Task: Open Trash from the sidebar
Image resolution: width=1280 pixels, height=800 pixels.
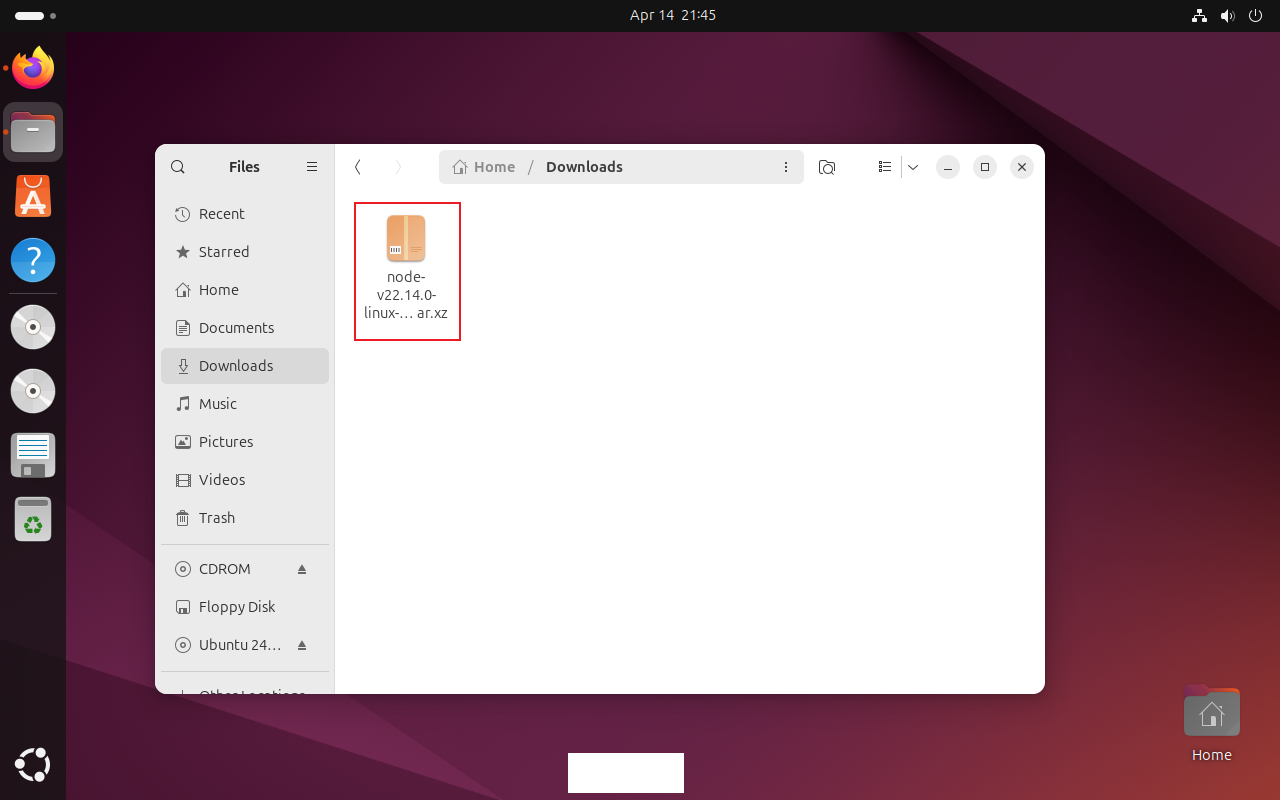Action: click(x=215, y=518)
